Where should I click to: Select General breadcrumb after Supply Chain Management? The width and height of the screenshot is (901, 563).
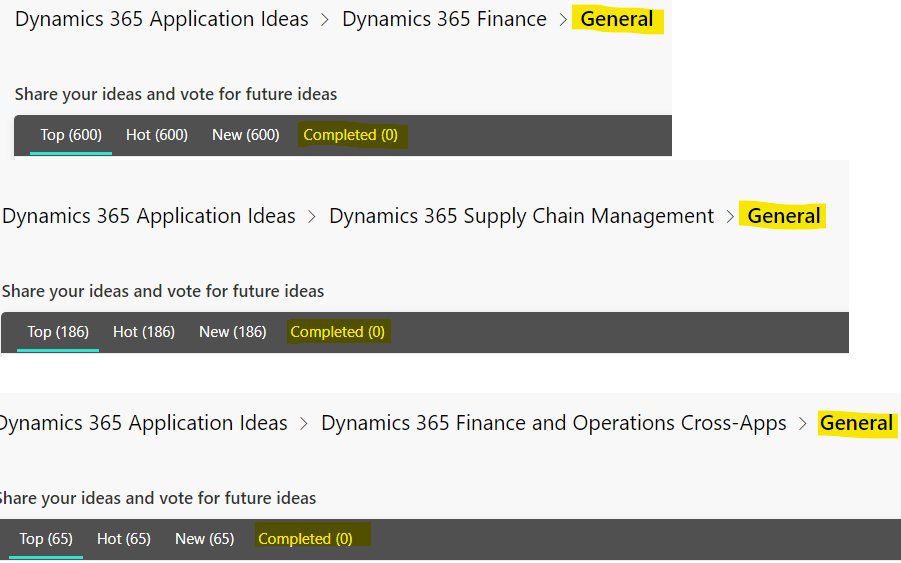pos(784,216)
